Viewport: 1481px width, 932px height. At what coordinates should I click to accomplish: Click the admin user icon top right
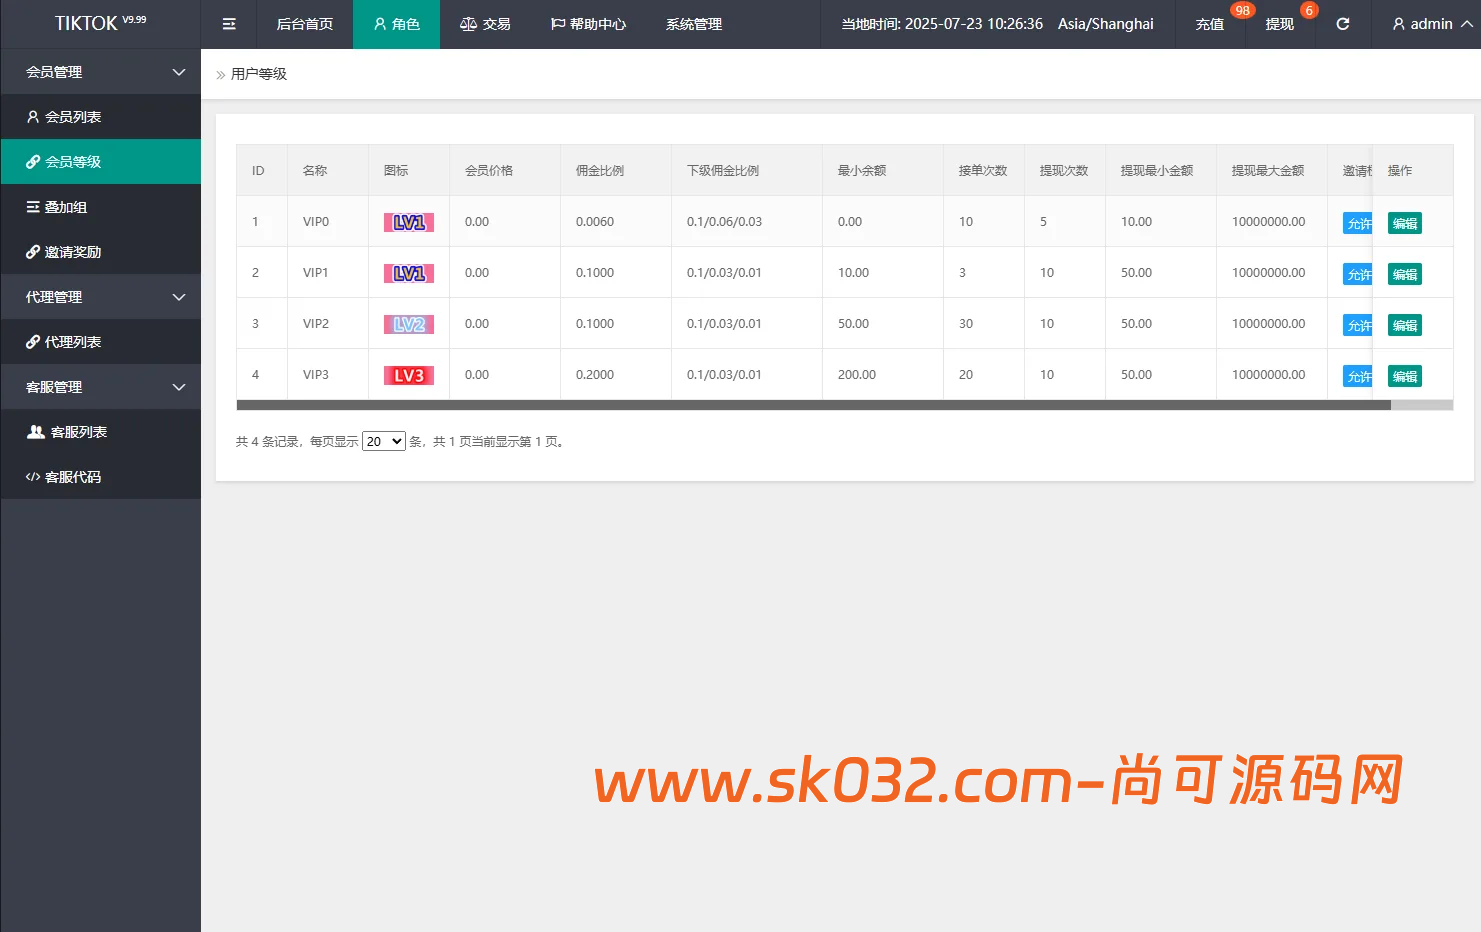pos(1398,24)
